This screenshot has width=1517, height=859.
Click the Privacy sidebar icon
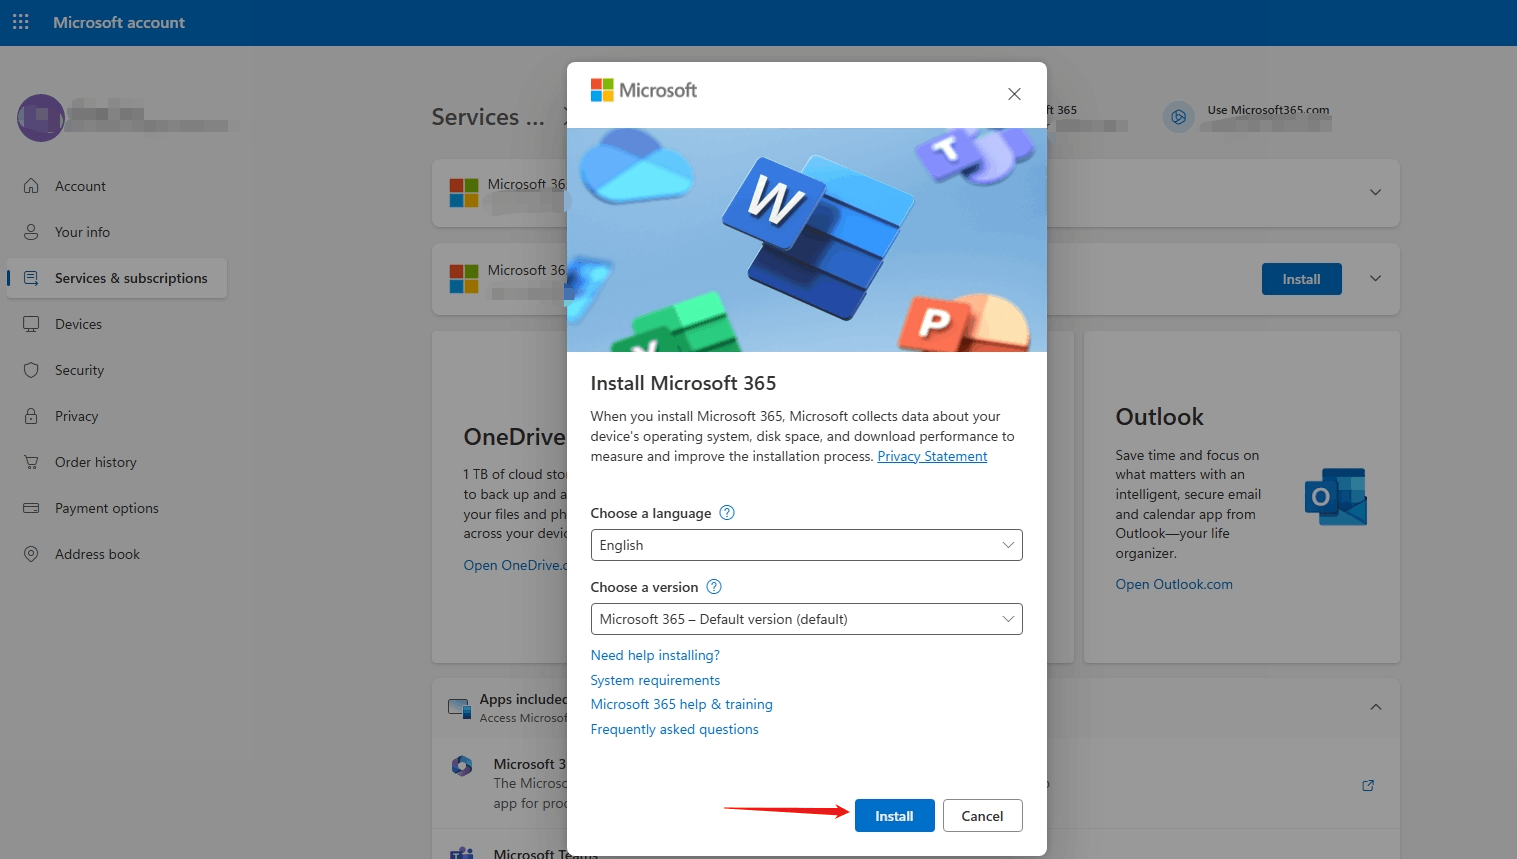(32, 416)
